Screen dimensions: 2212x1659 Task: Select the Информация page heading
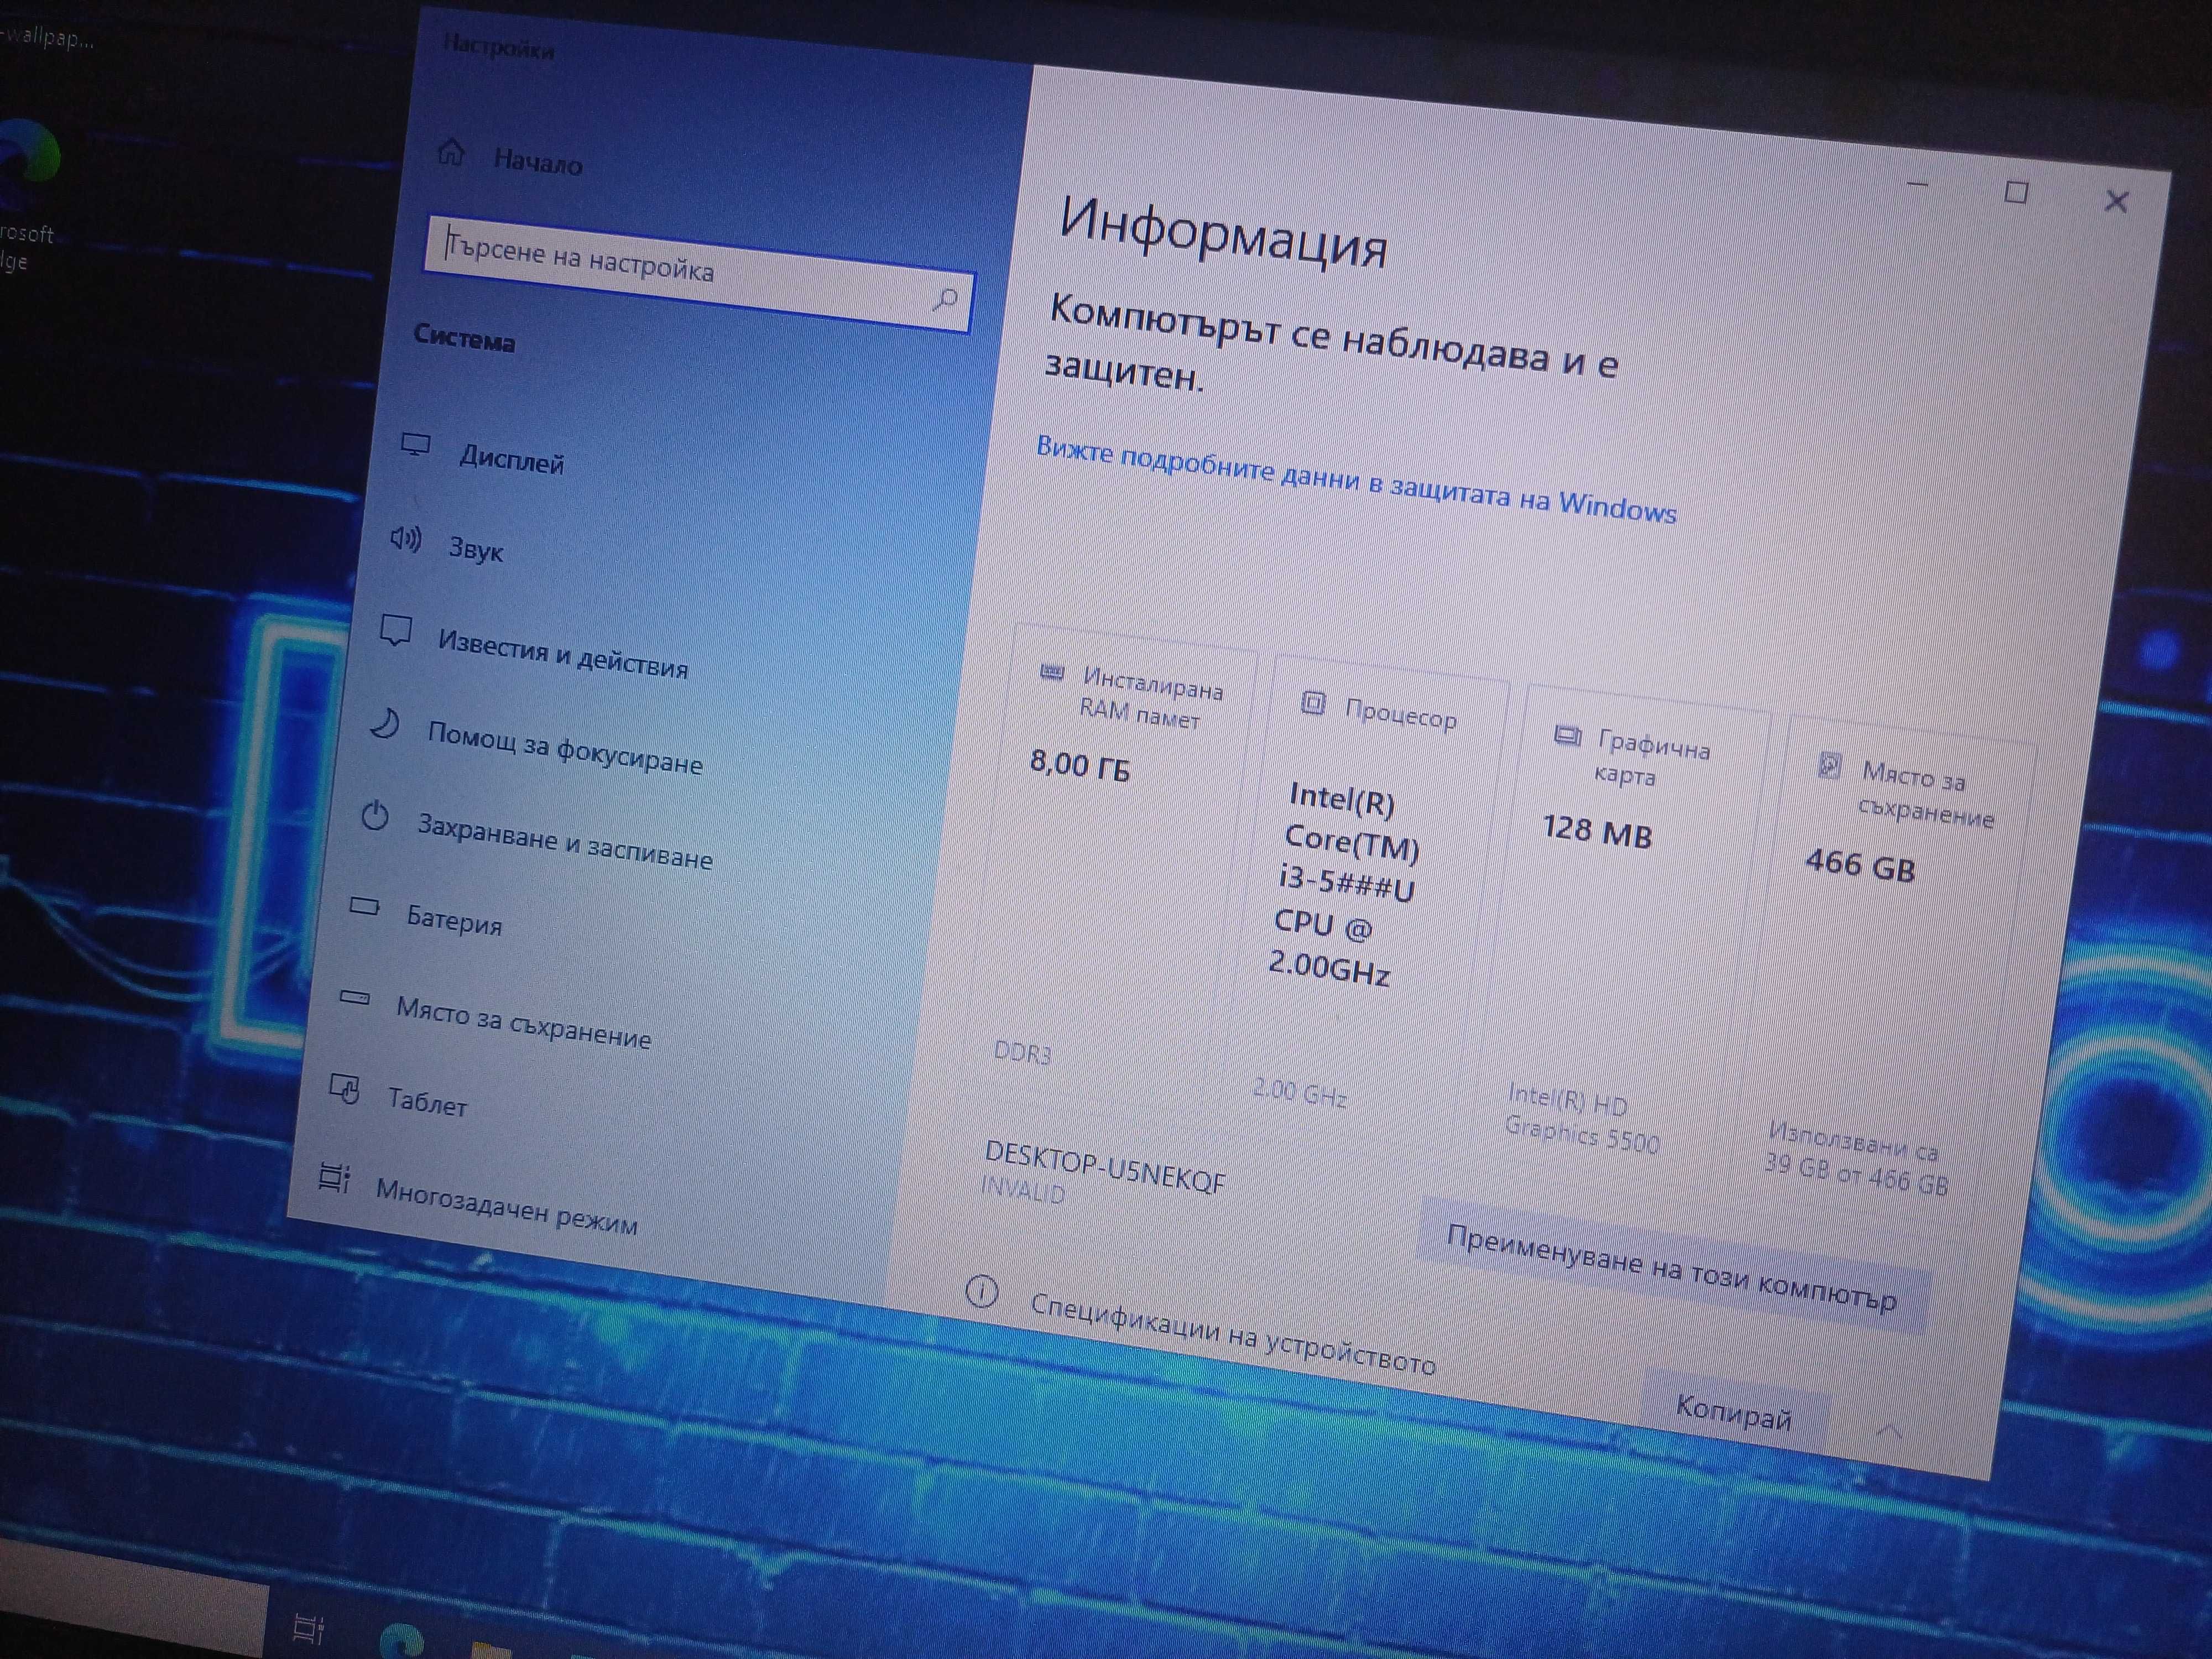coord(1223,232)
